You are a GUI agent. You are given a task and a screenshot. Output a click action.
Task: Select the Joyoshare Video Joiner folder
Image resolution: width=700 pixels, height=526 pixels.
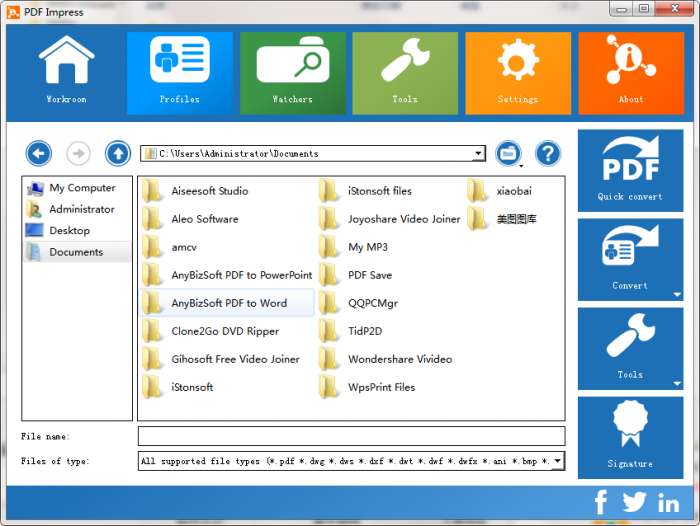[x=390, y=219]
